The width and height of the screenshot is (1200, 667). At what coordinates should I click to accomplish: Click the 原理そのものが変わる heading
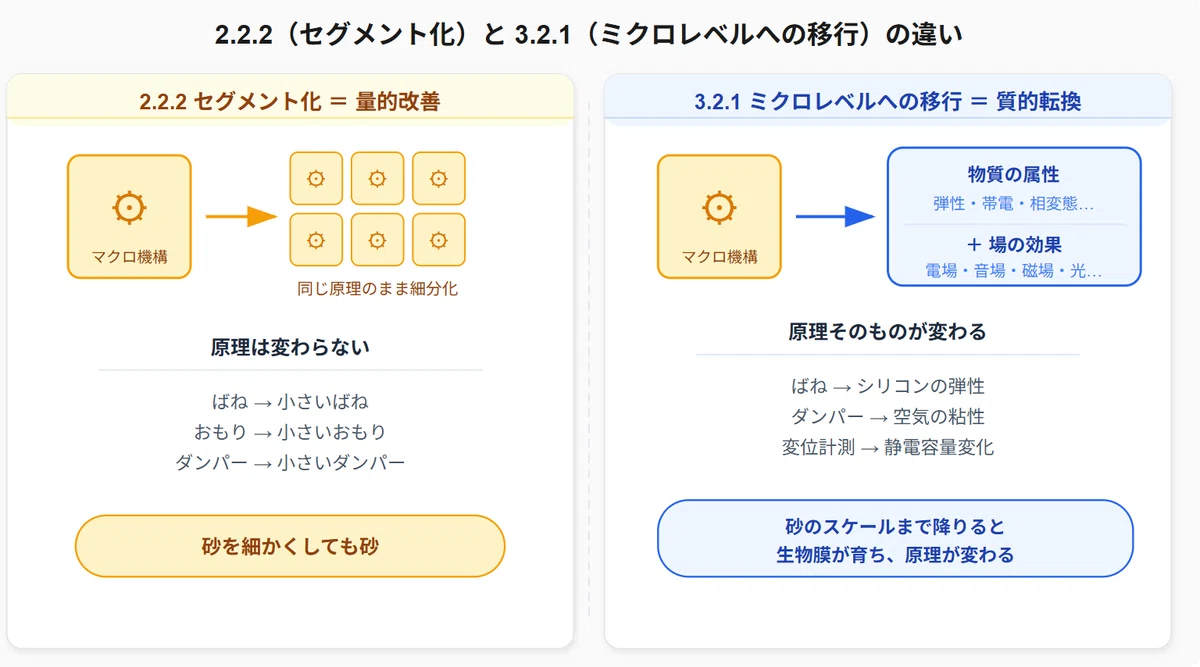(887, 331)
